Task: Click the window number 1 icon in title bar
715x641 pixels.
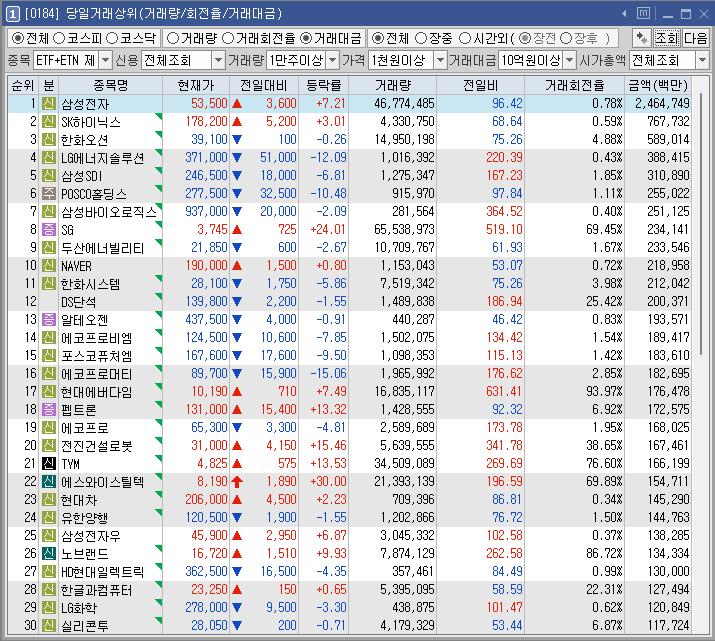Action: click(12, 14)
